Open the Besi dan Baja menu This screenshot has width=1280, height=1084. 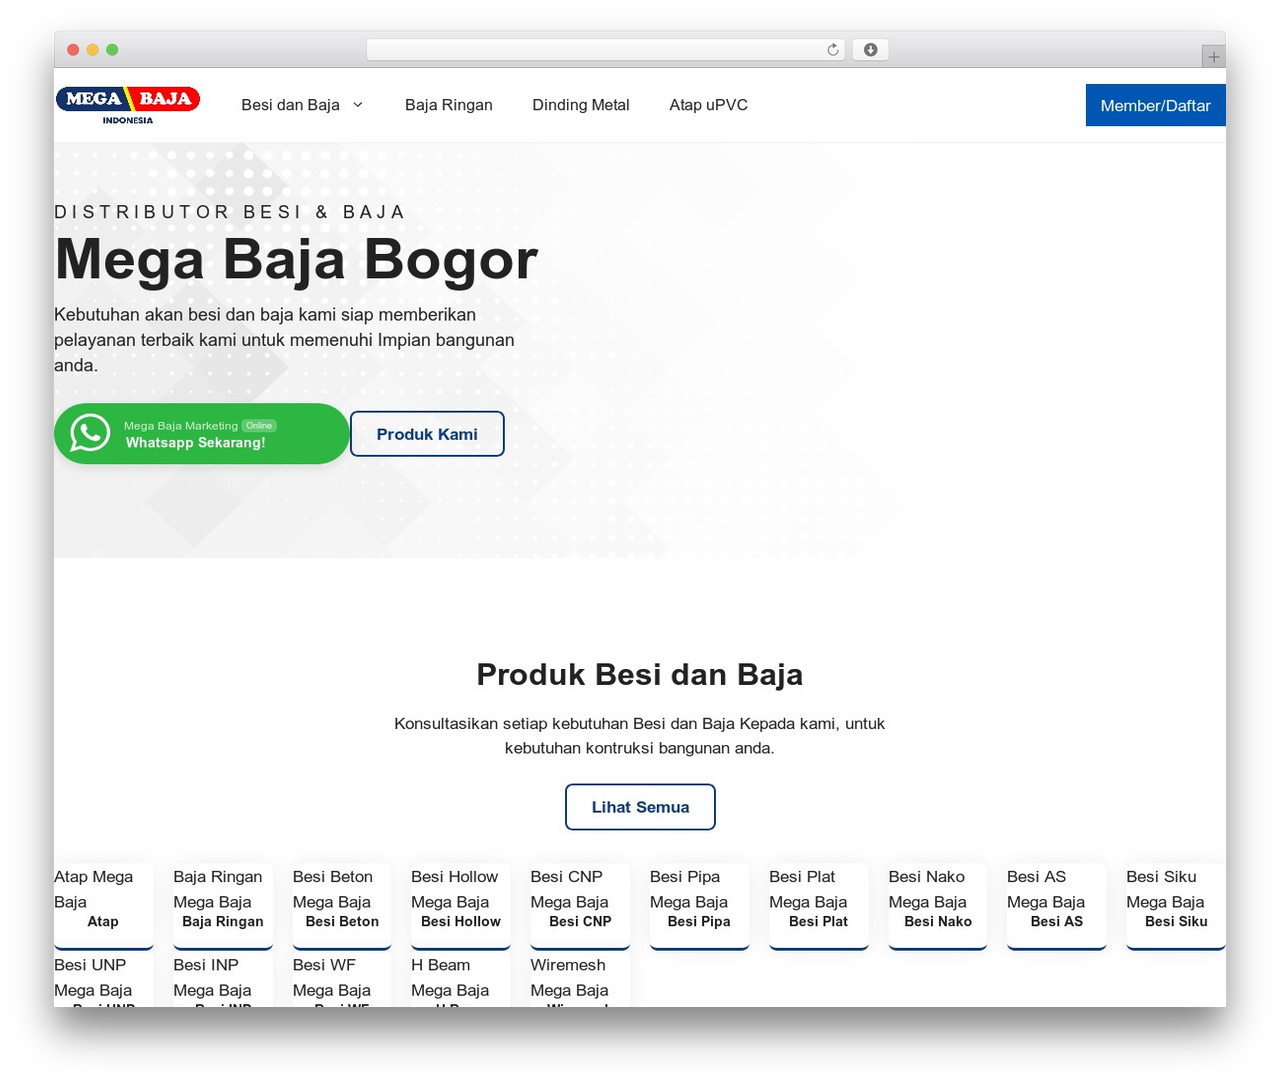coord(290,105)
